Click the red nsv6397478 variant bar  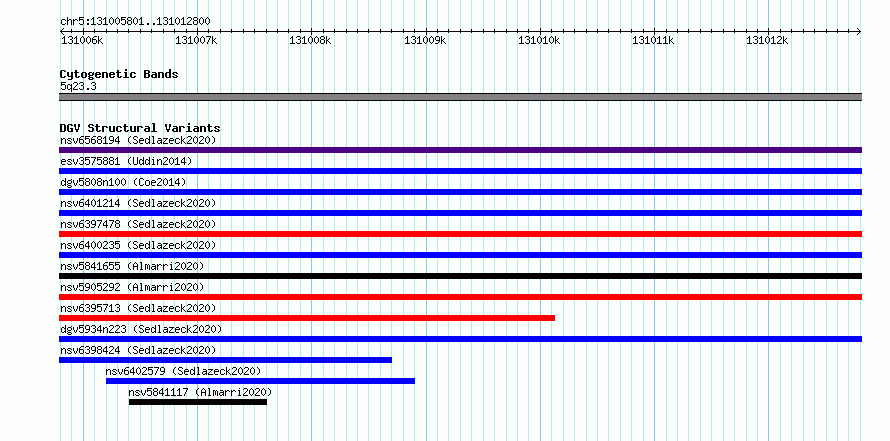click(460, 234)
